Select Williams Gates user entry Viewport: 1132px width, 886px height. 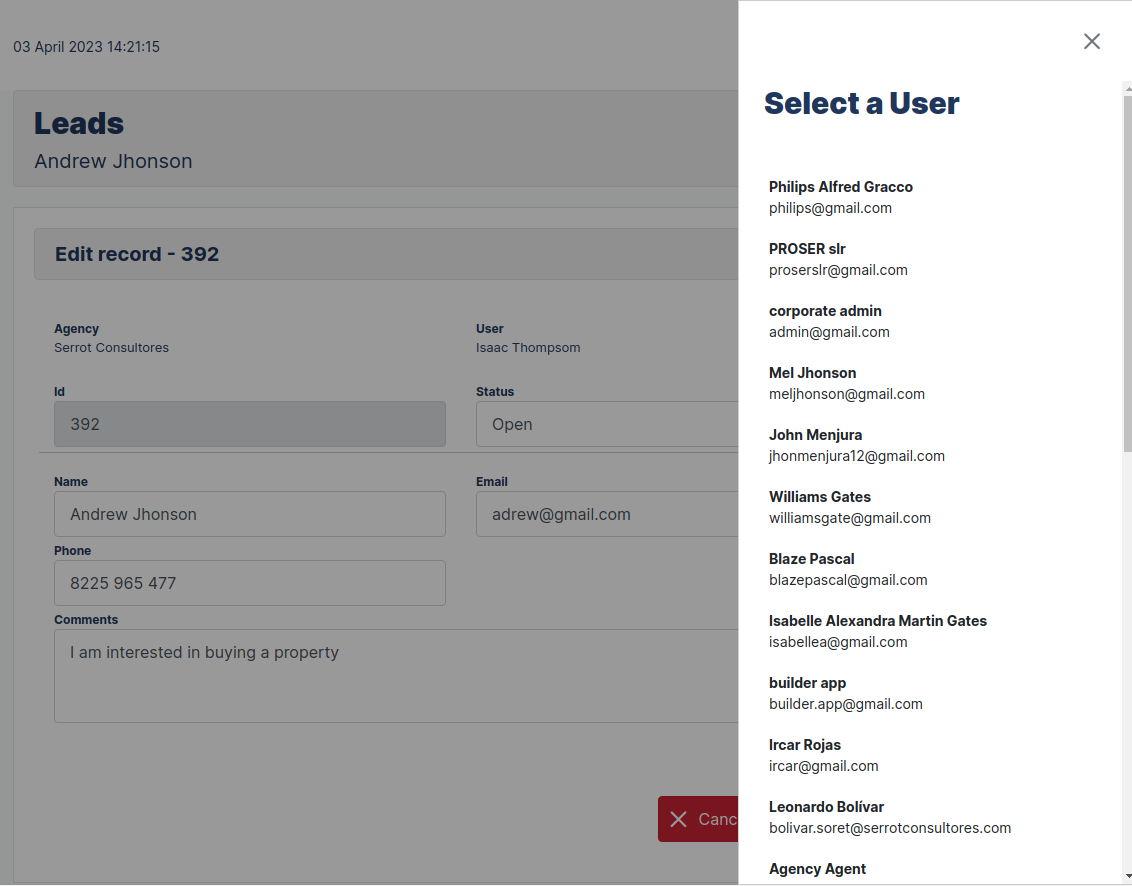tap(849, 507)
